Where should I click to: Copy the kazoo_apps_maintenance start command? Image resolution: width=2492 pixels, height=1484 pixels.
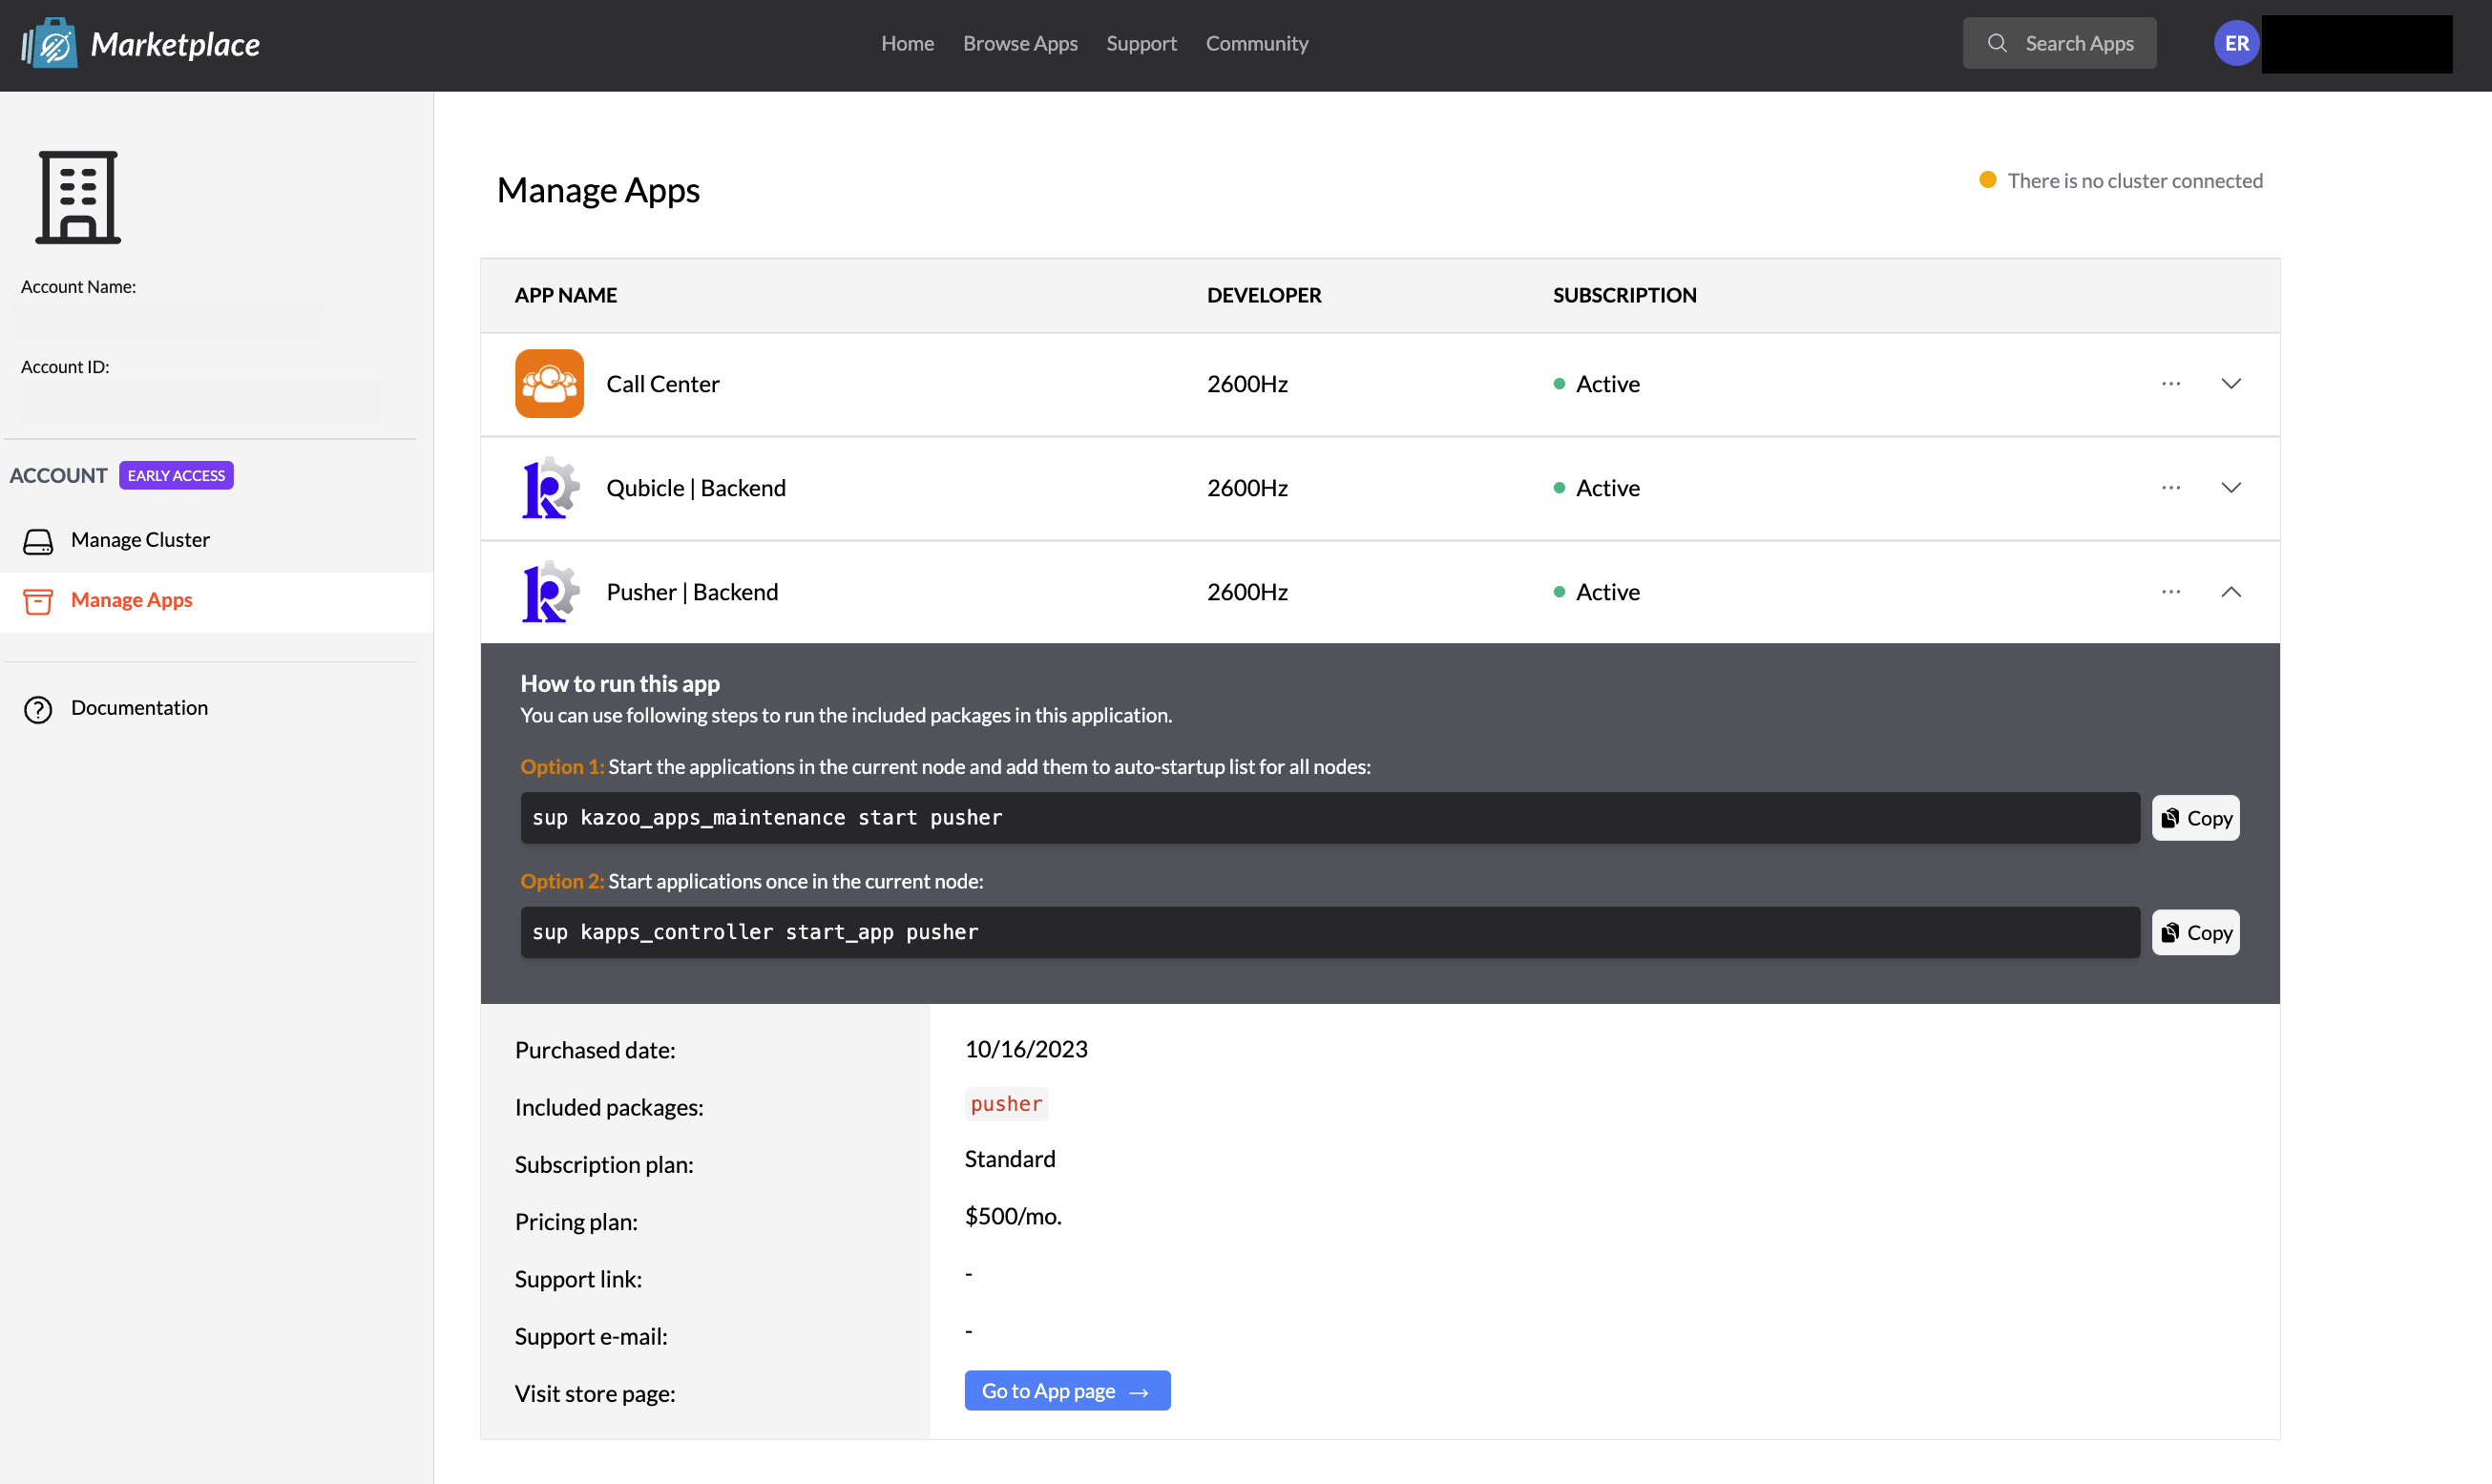[2195, 818]
